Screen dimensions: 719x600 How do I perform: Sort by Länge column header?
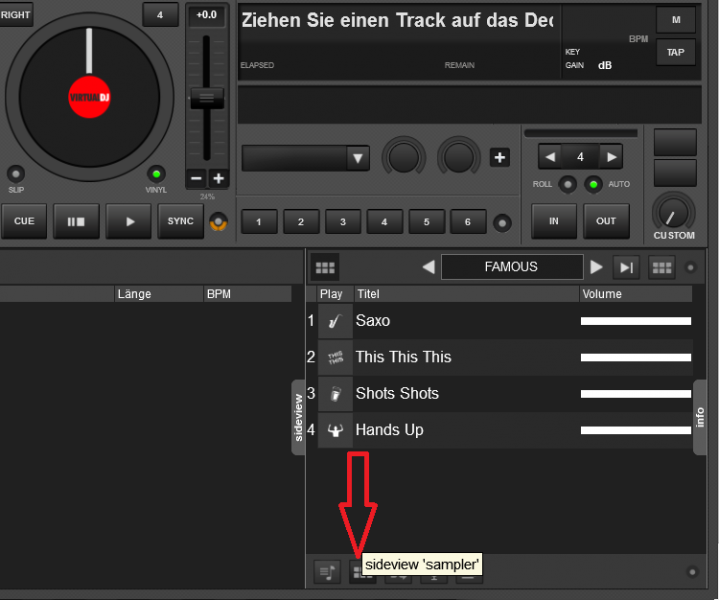coord(158,294)
